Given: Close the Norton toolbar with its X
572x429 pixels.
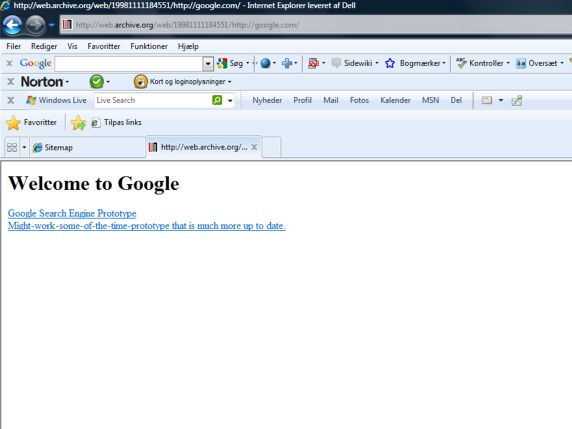Looking at the screenshot, I should 11,82.
